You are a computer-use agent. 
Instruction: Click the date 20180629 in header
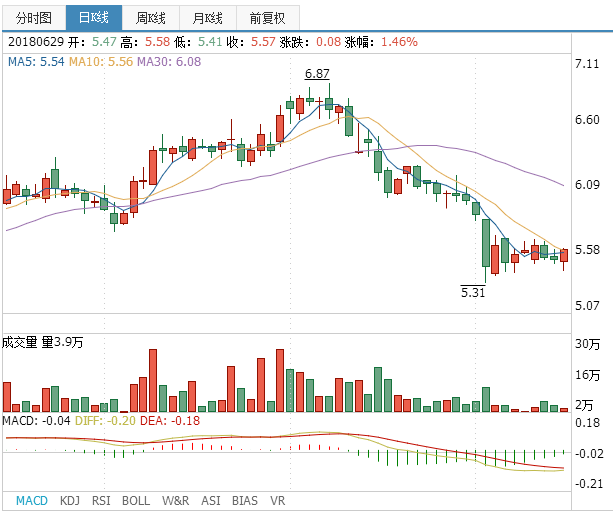(x=36, y=42)
